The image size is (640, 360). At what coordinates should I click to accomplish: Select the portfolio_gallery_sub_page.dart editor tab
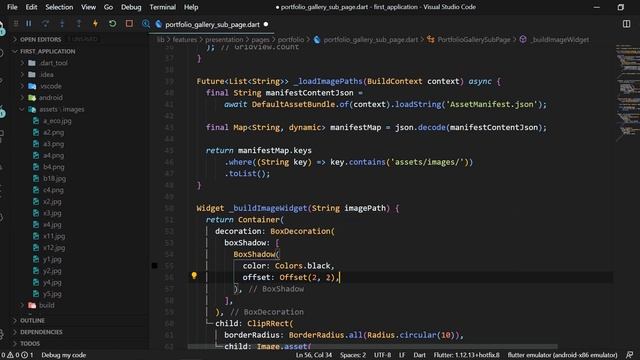click(212, 24)
